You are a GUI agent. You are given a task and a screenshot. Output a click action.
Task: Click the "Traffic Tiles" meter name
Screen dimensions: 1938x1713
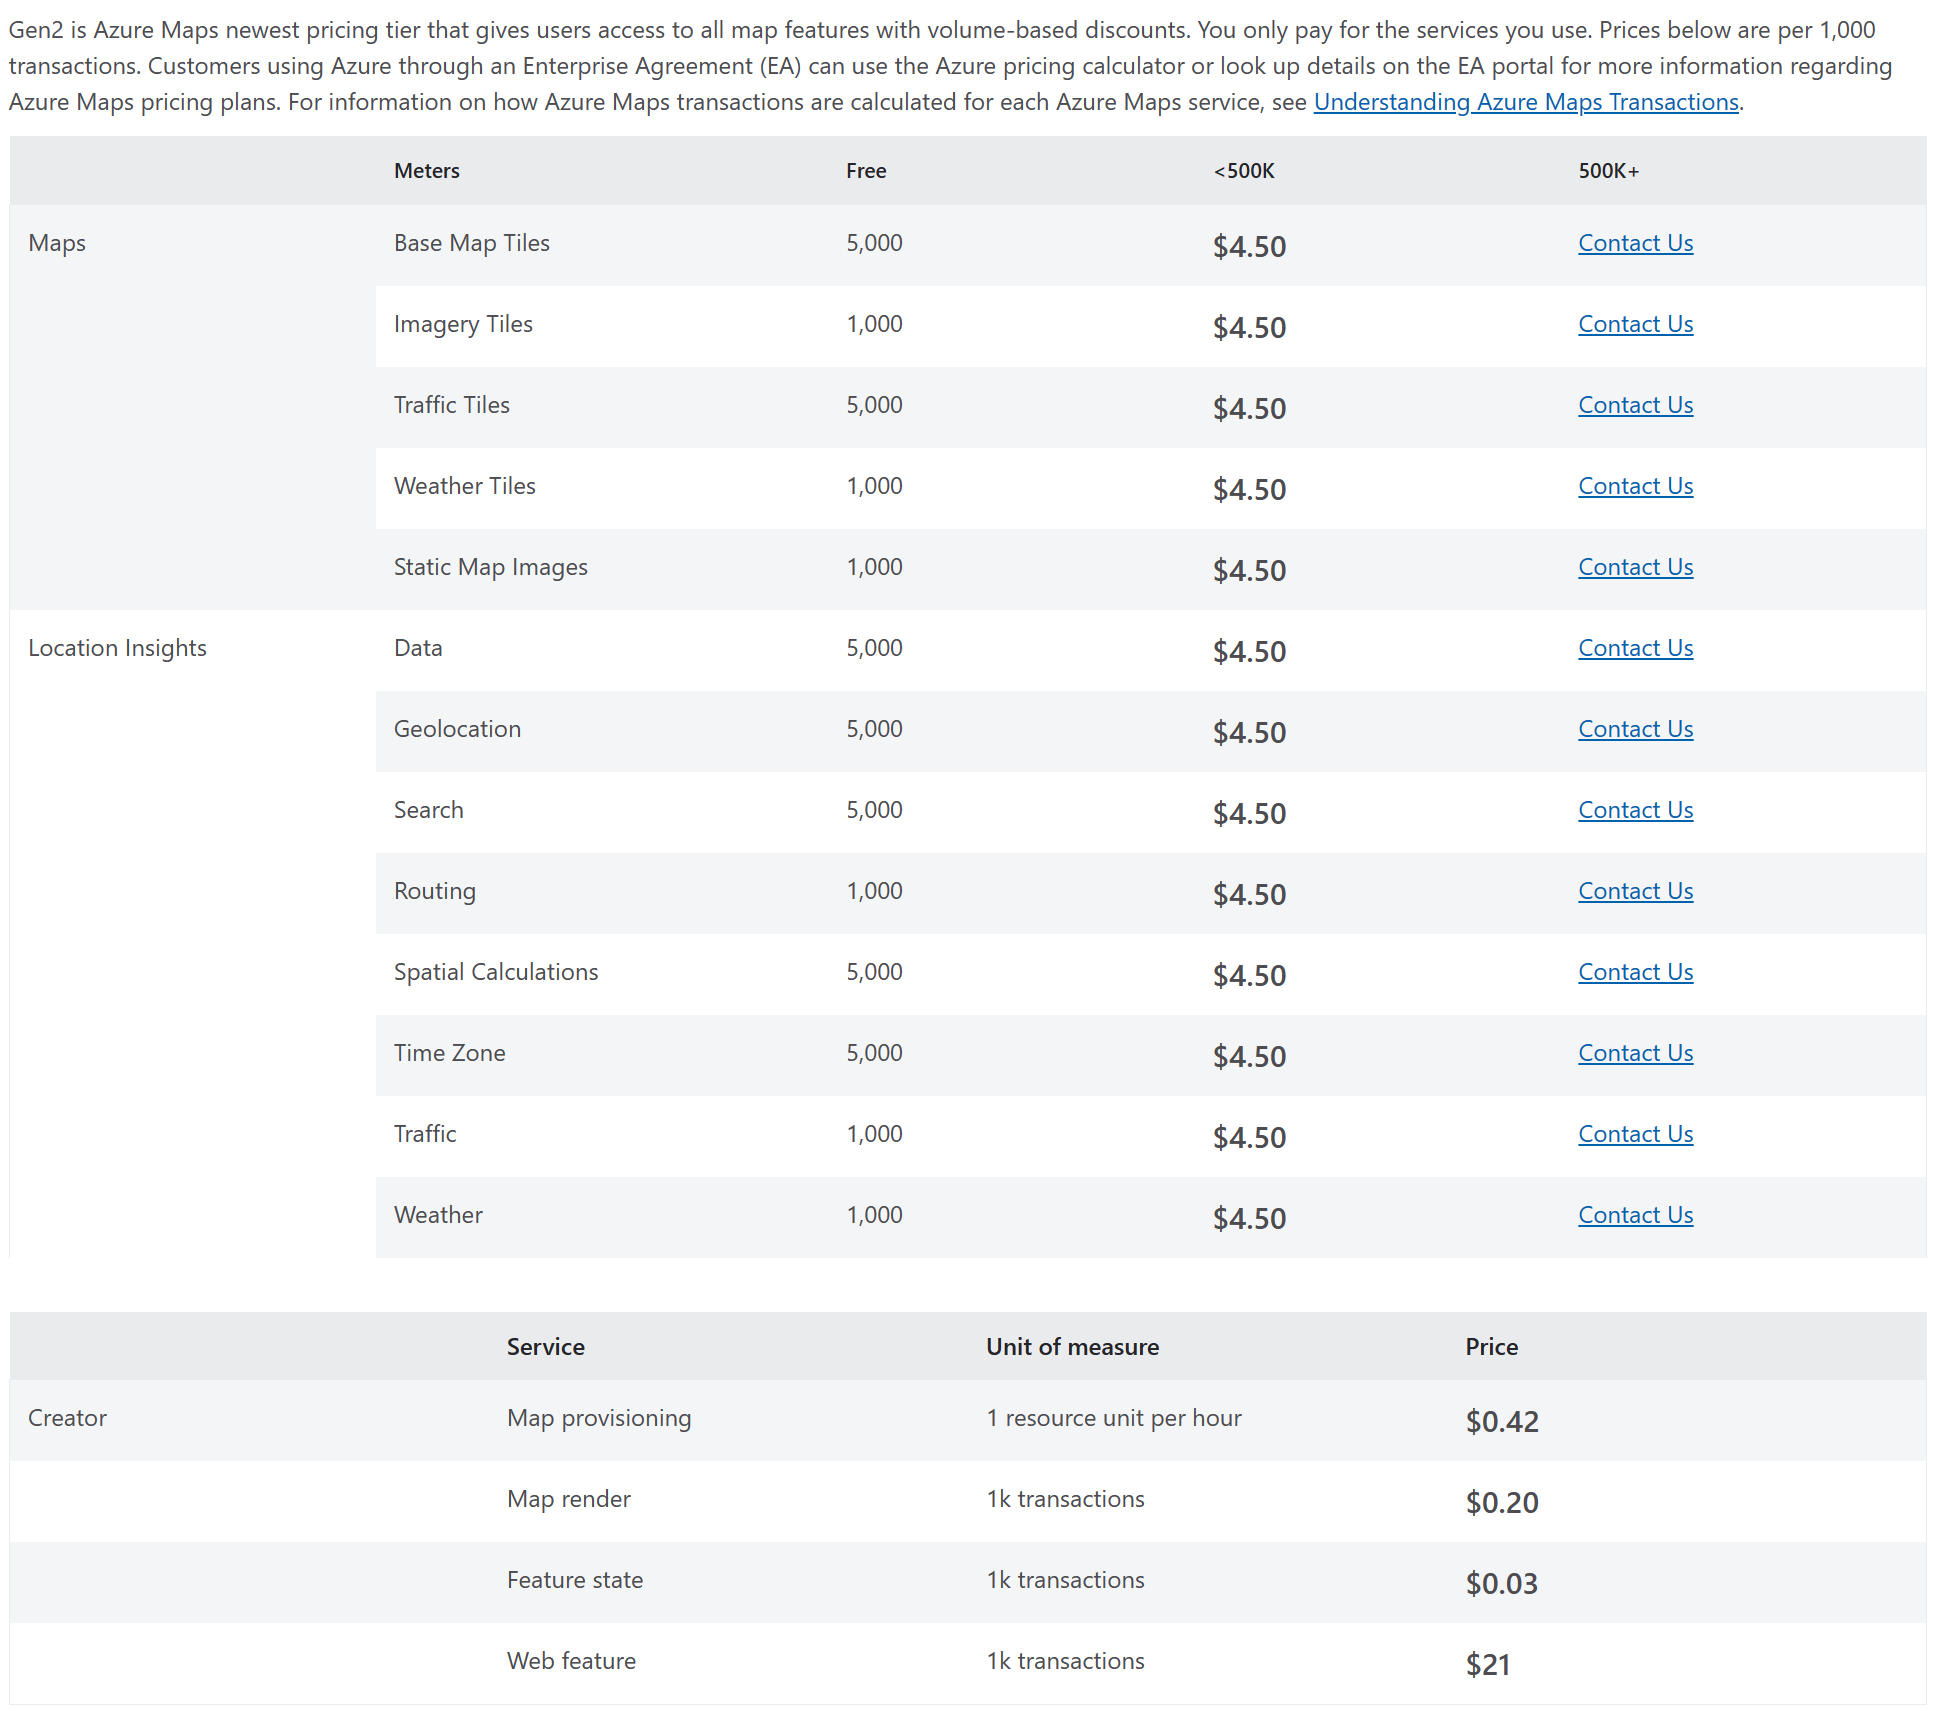pos(452,405)
